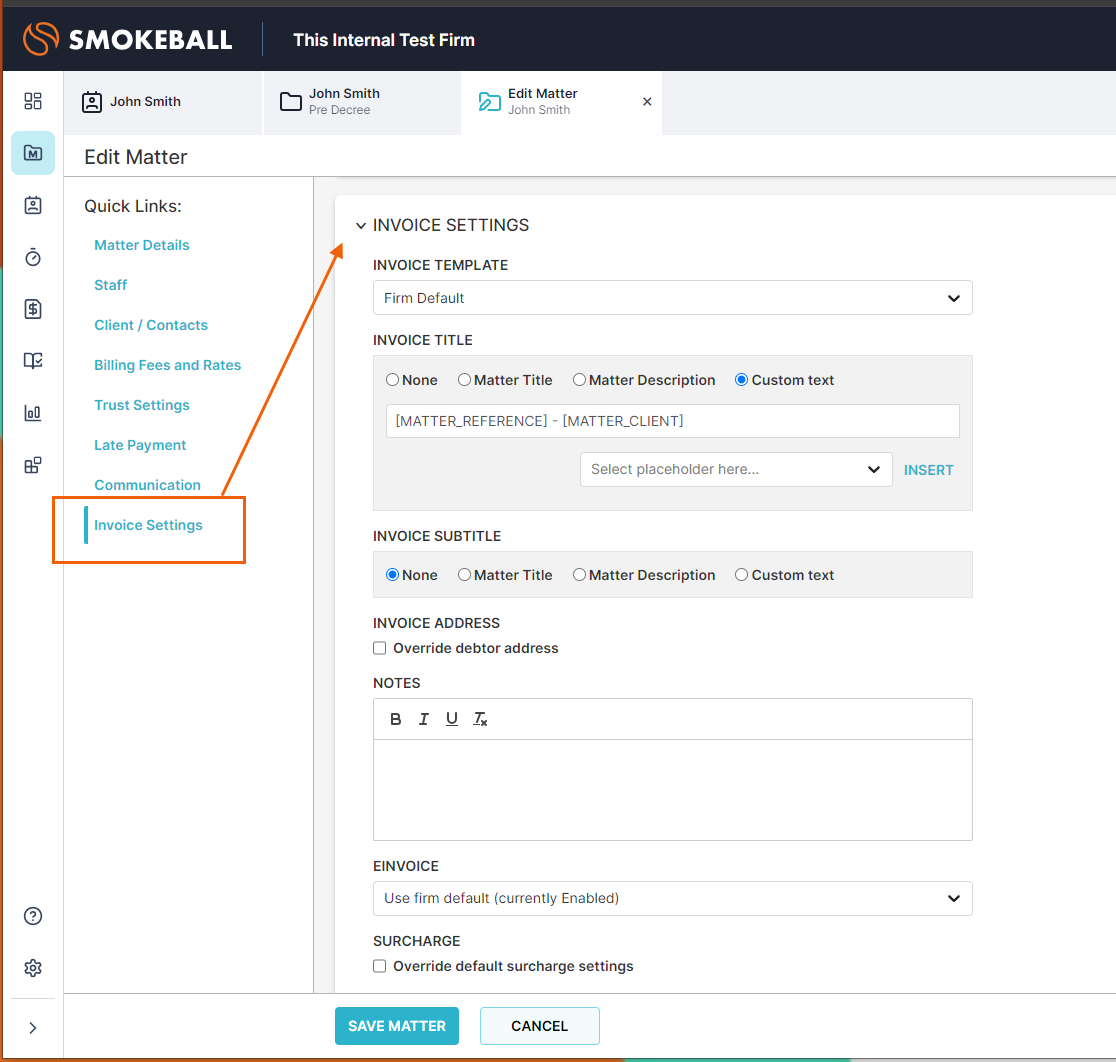Collapse the Invoice Settings section

pyautogui.click(x=361, y=226)
